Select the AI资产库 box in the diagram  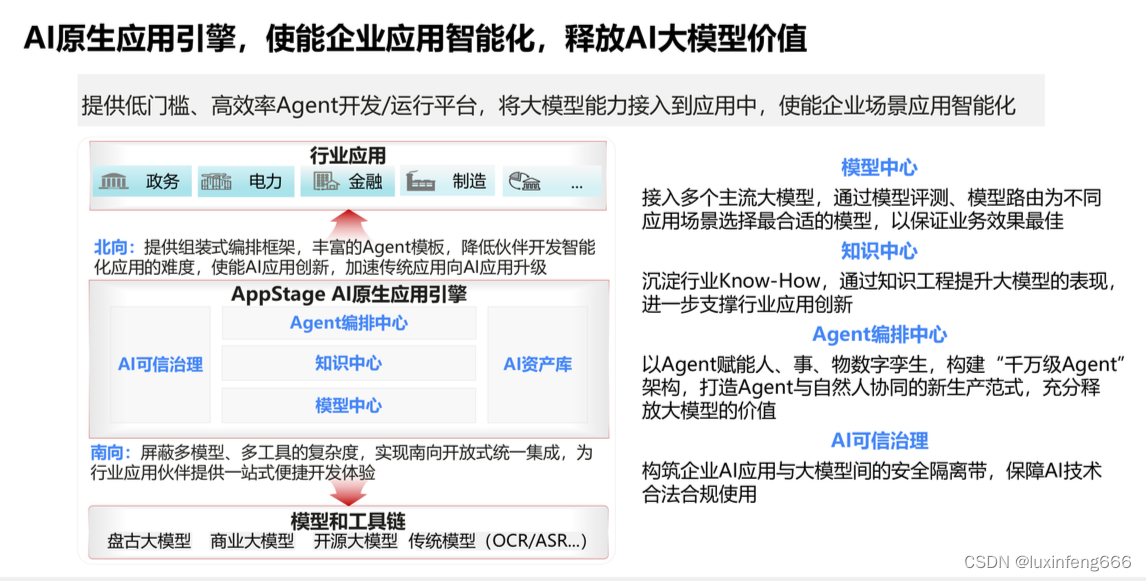[537, 364]
